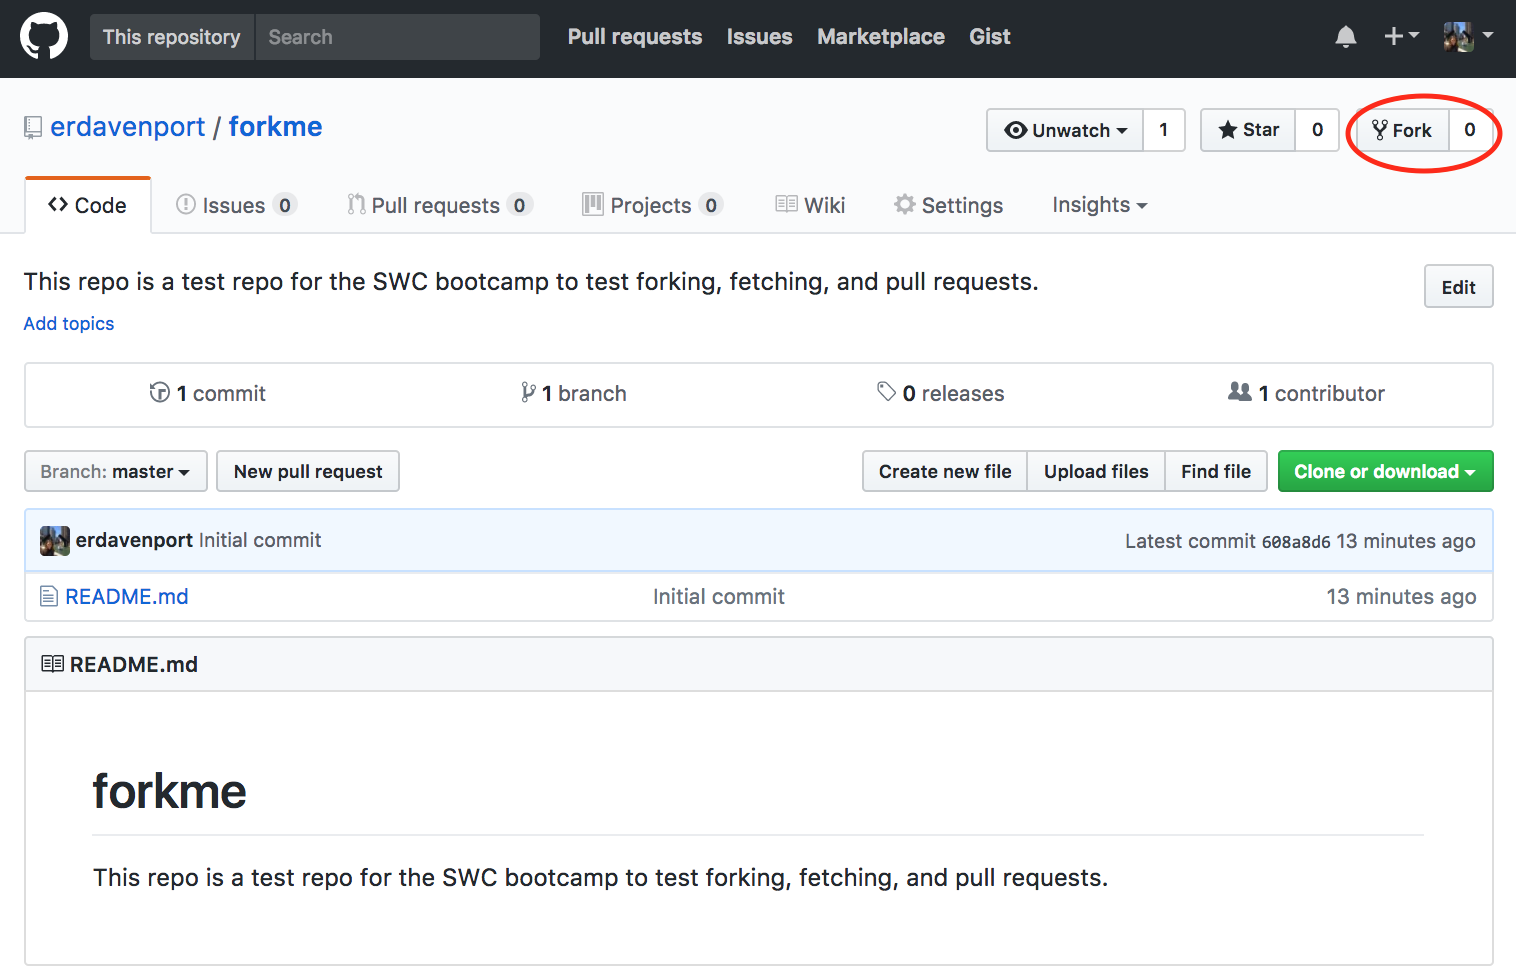Viewport: 1516px width, 980px height.
Task: Click Find file button
Action: [x=1216, y=471]
